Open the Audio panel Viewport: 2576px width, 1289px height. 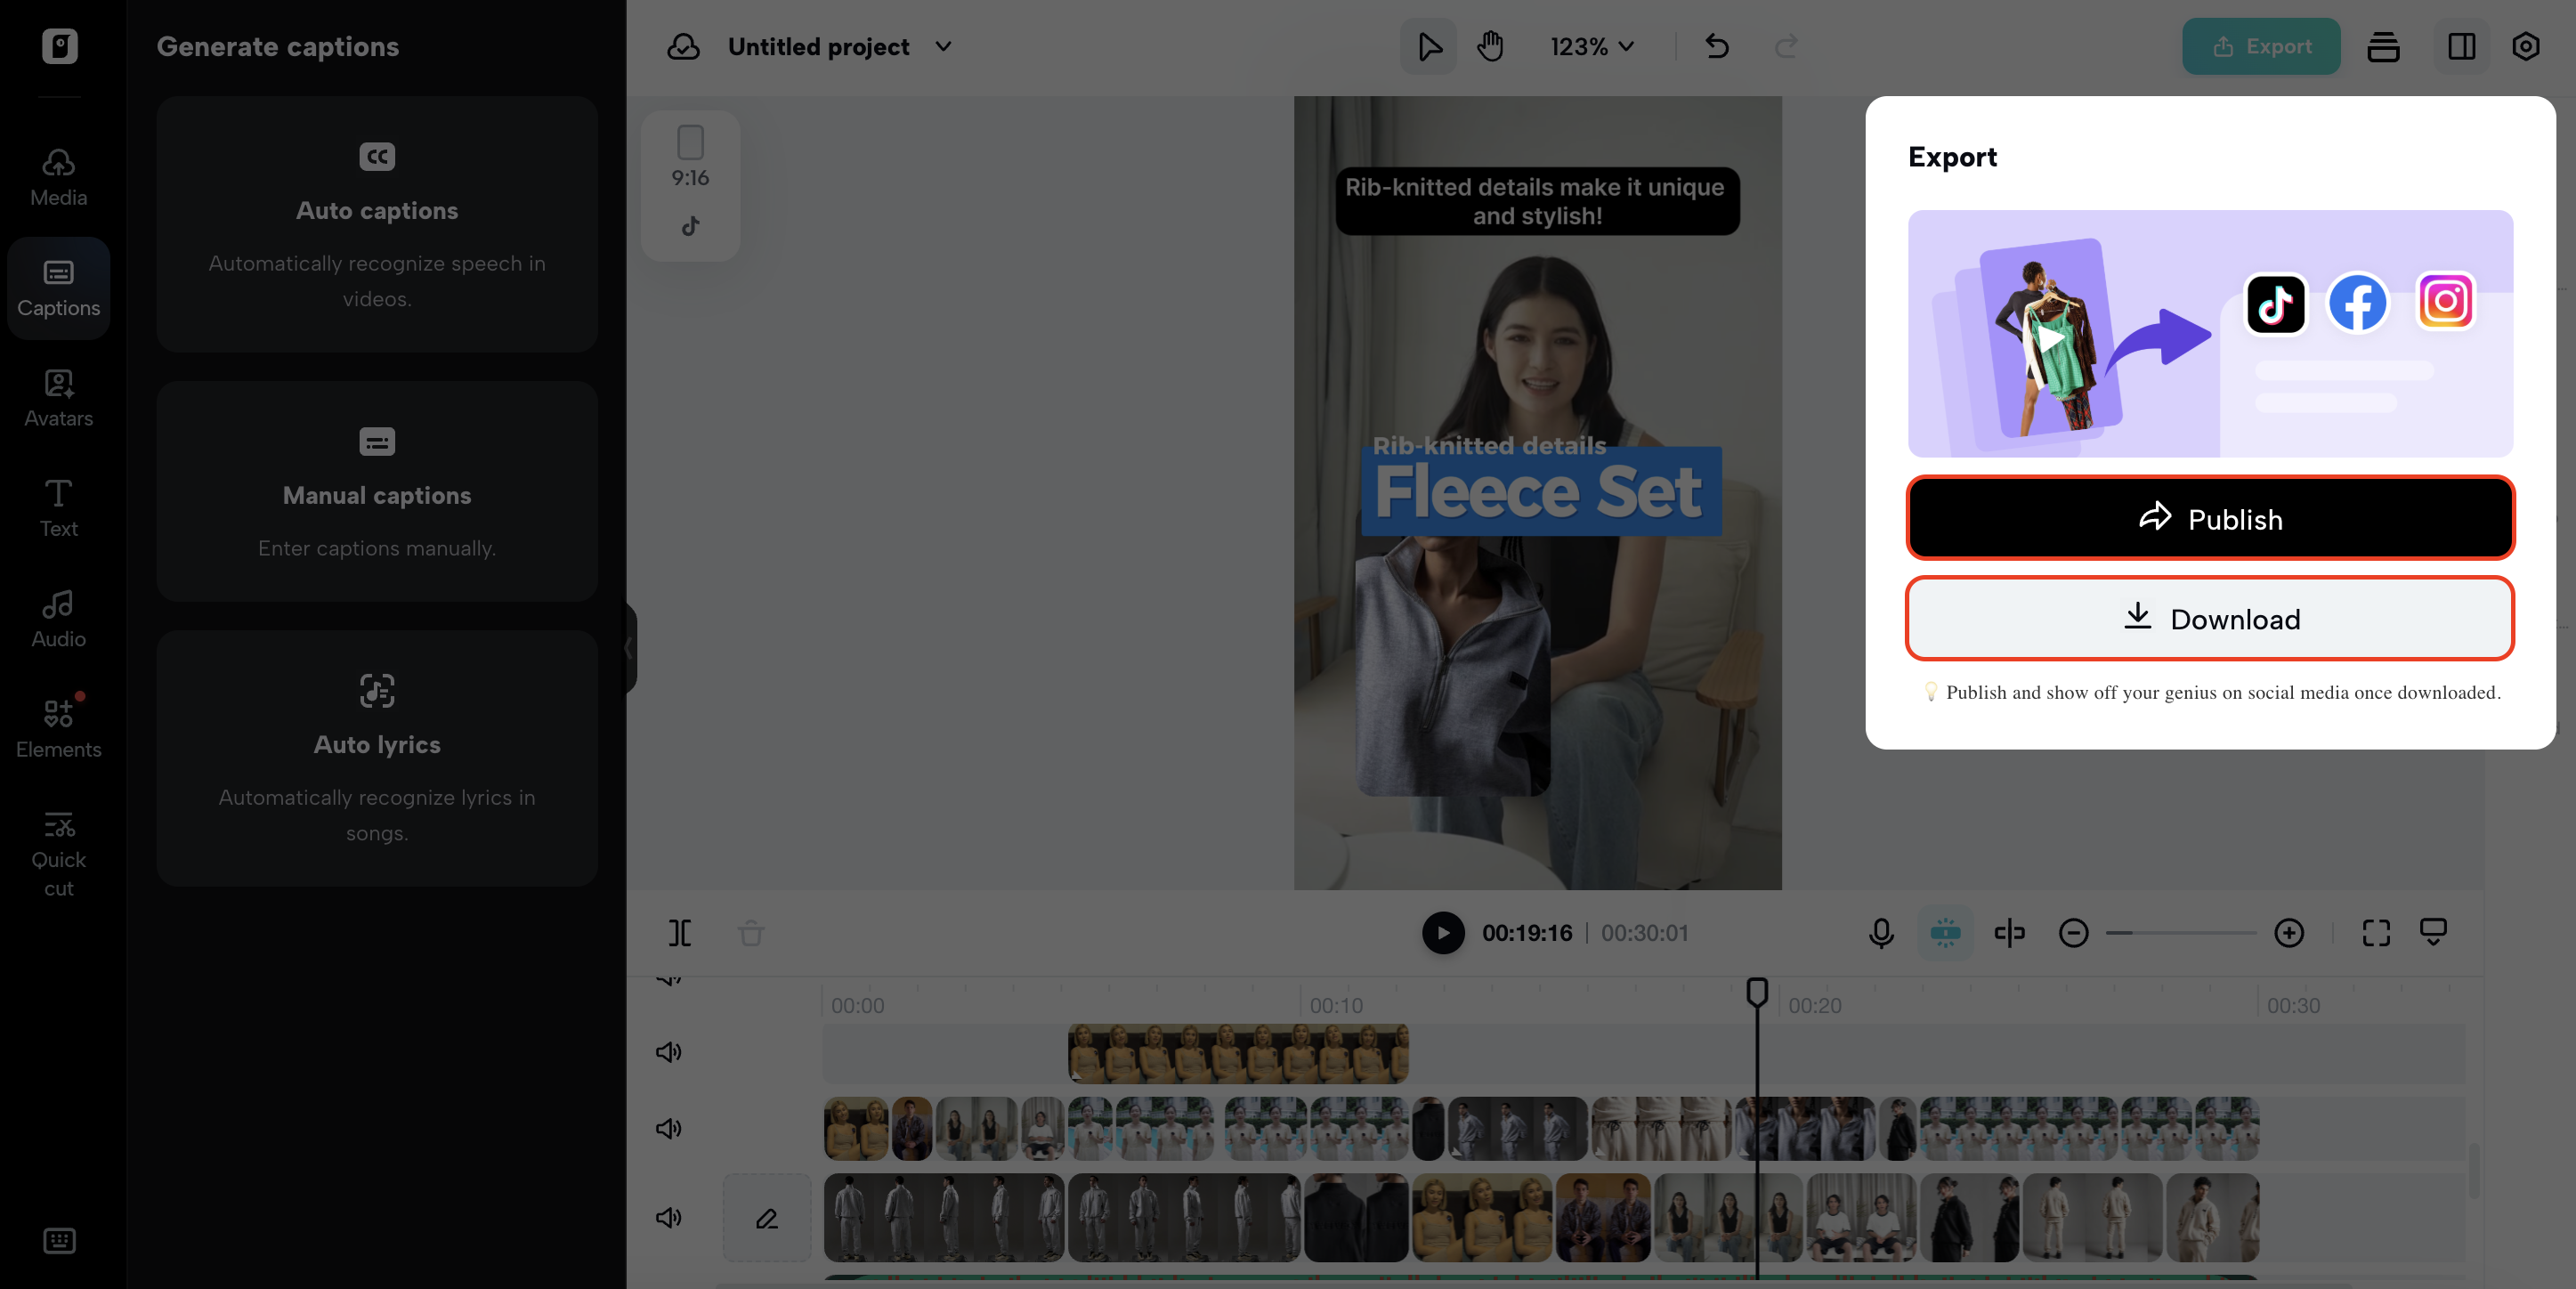point(57,619)
